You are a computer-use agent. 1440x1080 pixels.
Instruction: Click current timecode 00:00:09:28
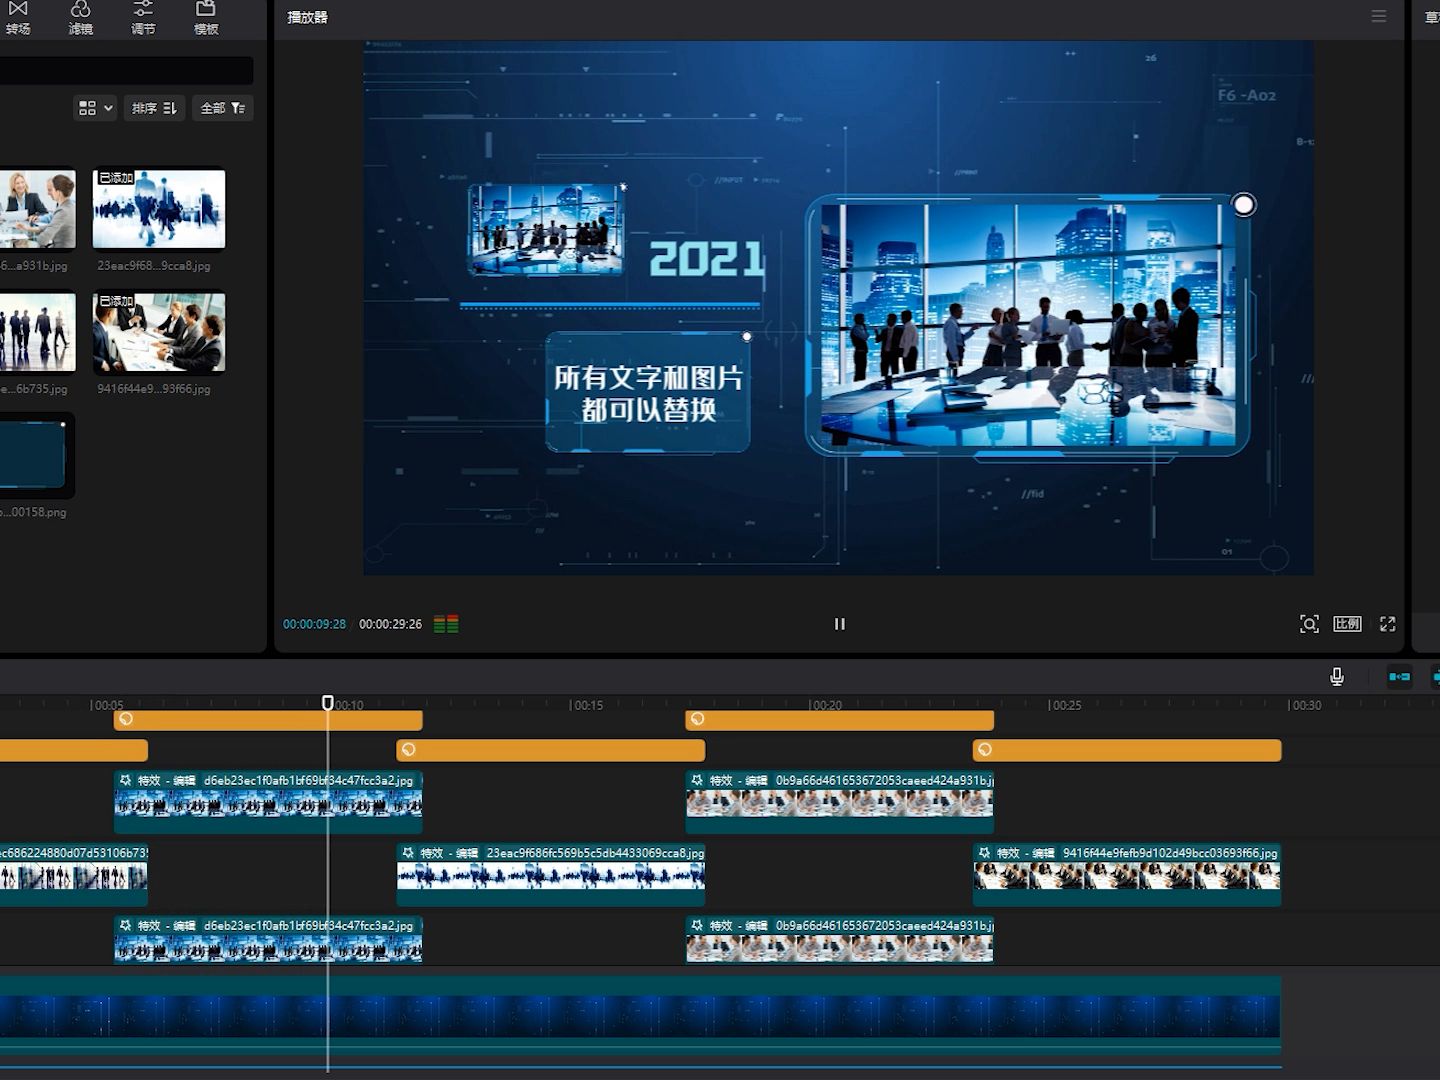pos(314,624)
